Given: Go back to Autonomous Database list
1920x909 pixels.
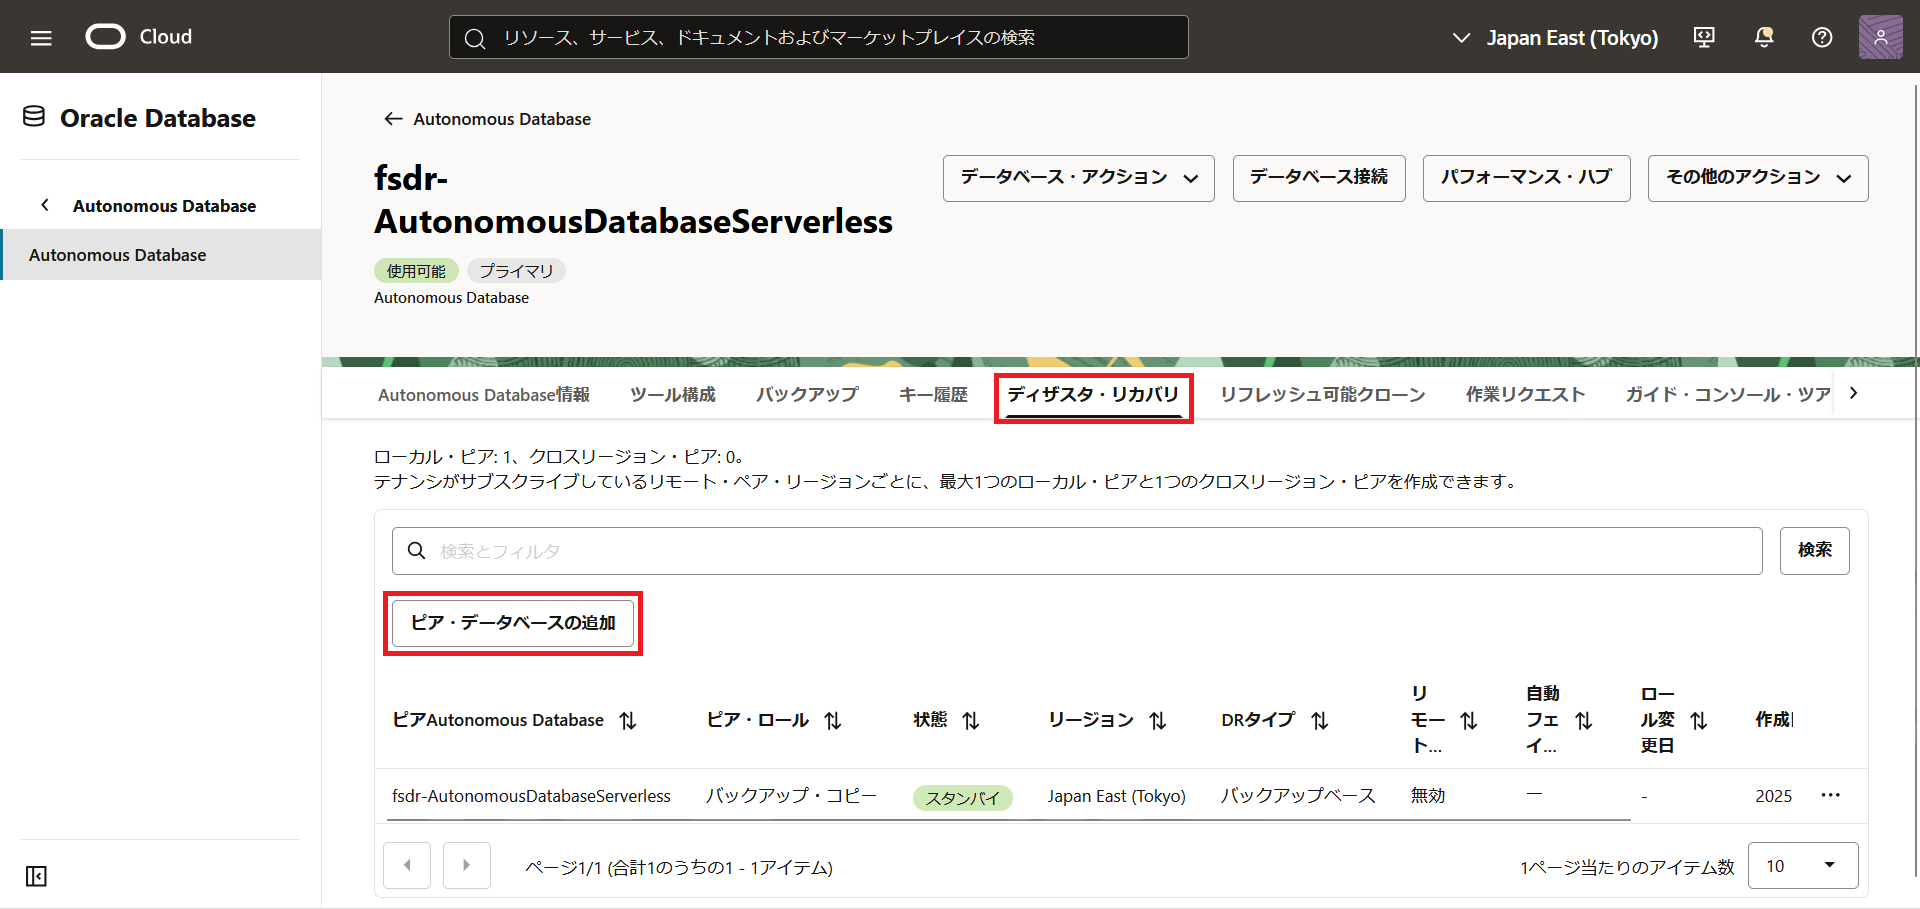Looking at the screenshot, I should pyautogui.click(x=488, y=119).
